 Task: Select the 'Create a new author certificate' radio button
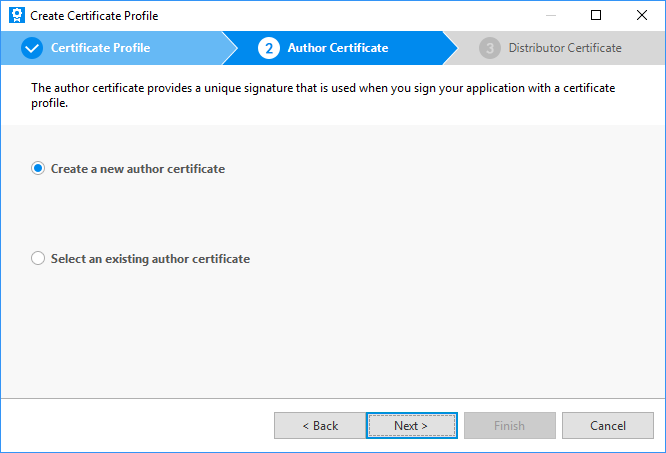39,169
